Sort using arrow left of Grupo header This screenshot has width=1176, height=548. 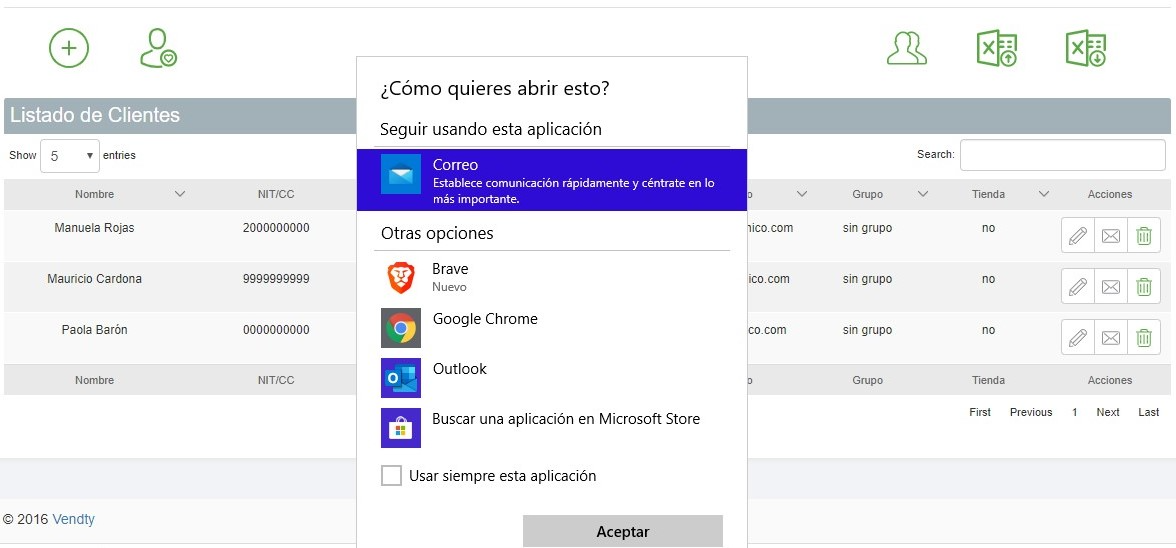pyautogui.click(x=802, y=194)
